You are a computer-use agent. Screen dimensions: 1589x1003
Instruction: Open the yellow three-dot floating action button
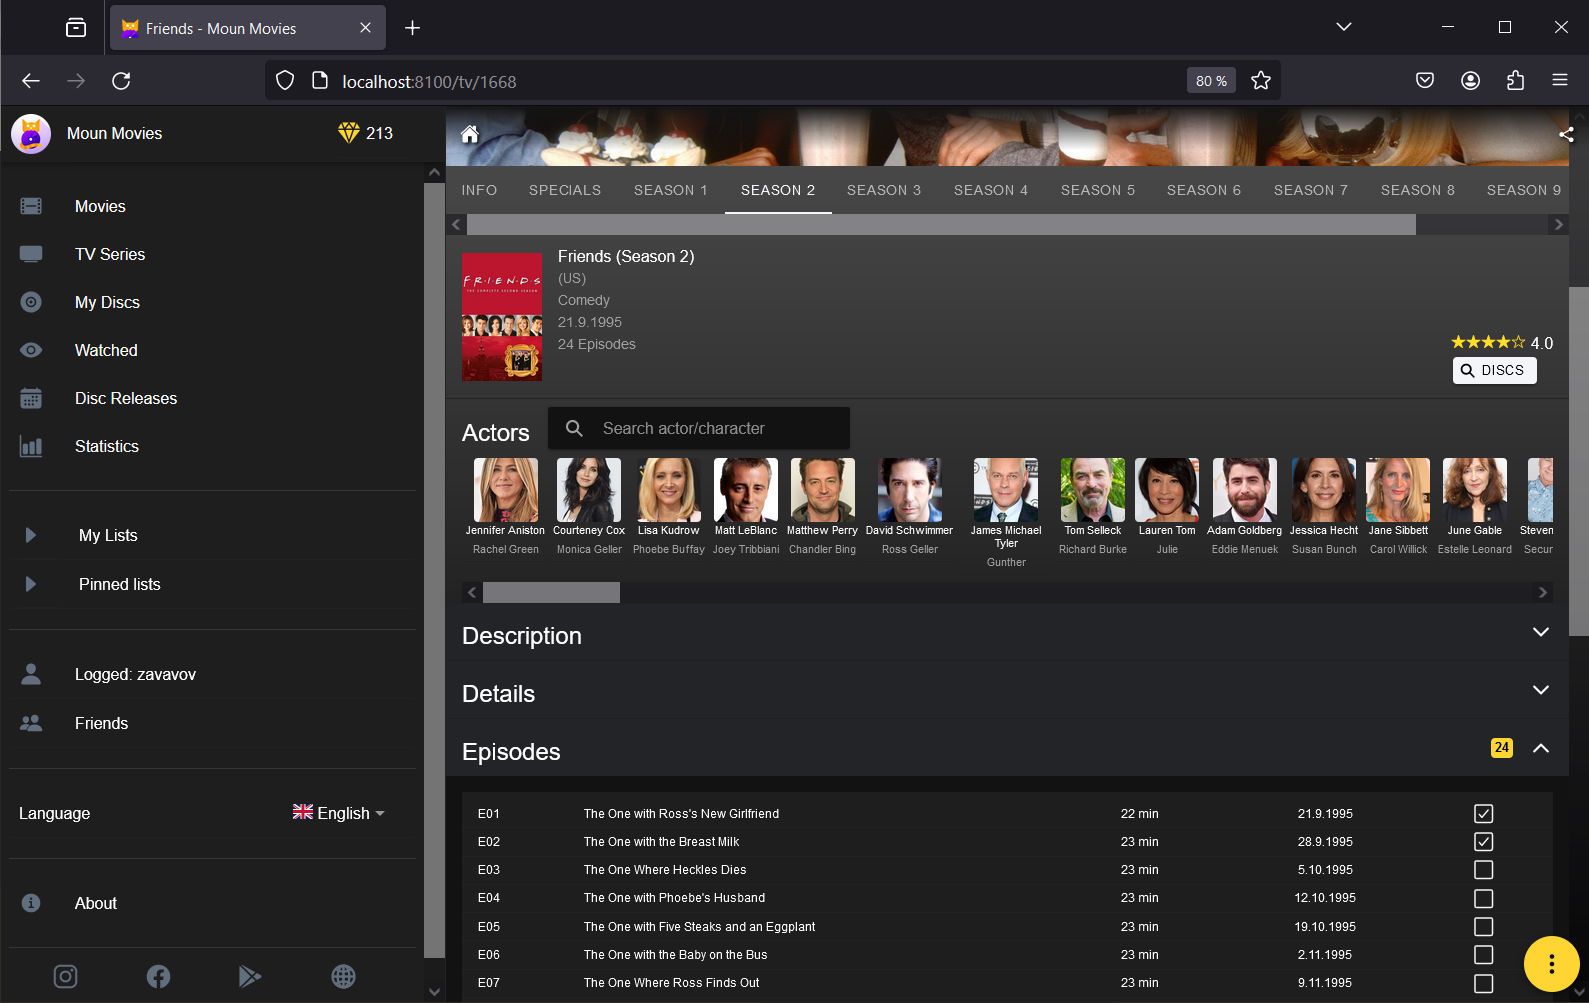[1550, 964]
